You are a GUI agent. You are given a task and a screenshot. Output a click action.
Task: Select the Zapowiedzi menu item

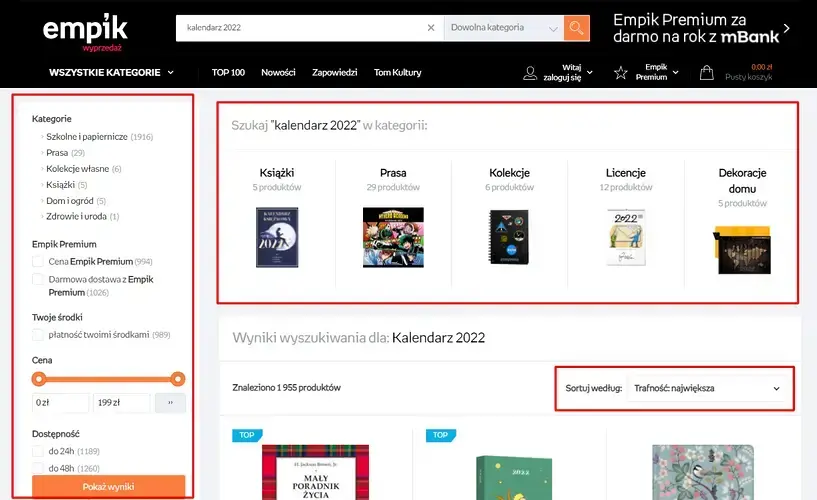(334, 73)
